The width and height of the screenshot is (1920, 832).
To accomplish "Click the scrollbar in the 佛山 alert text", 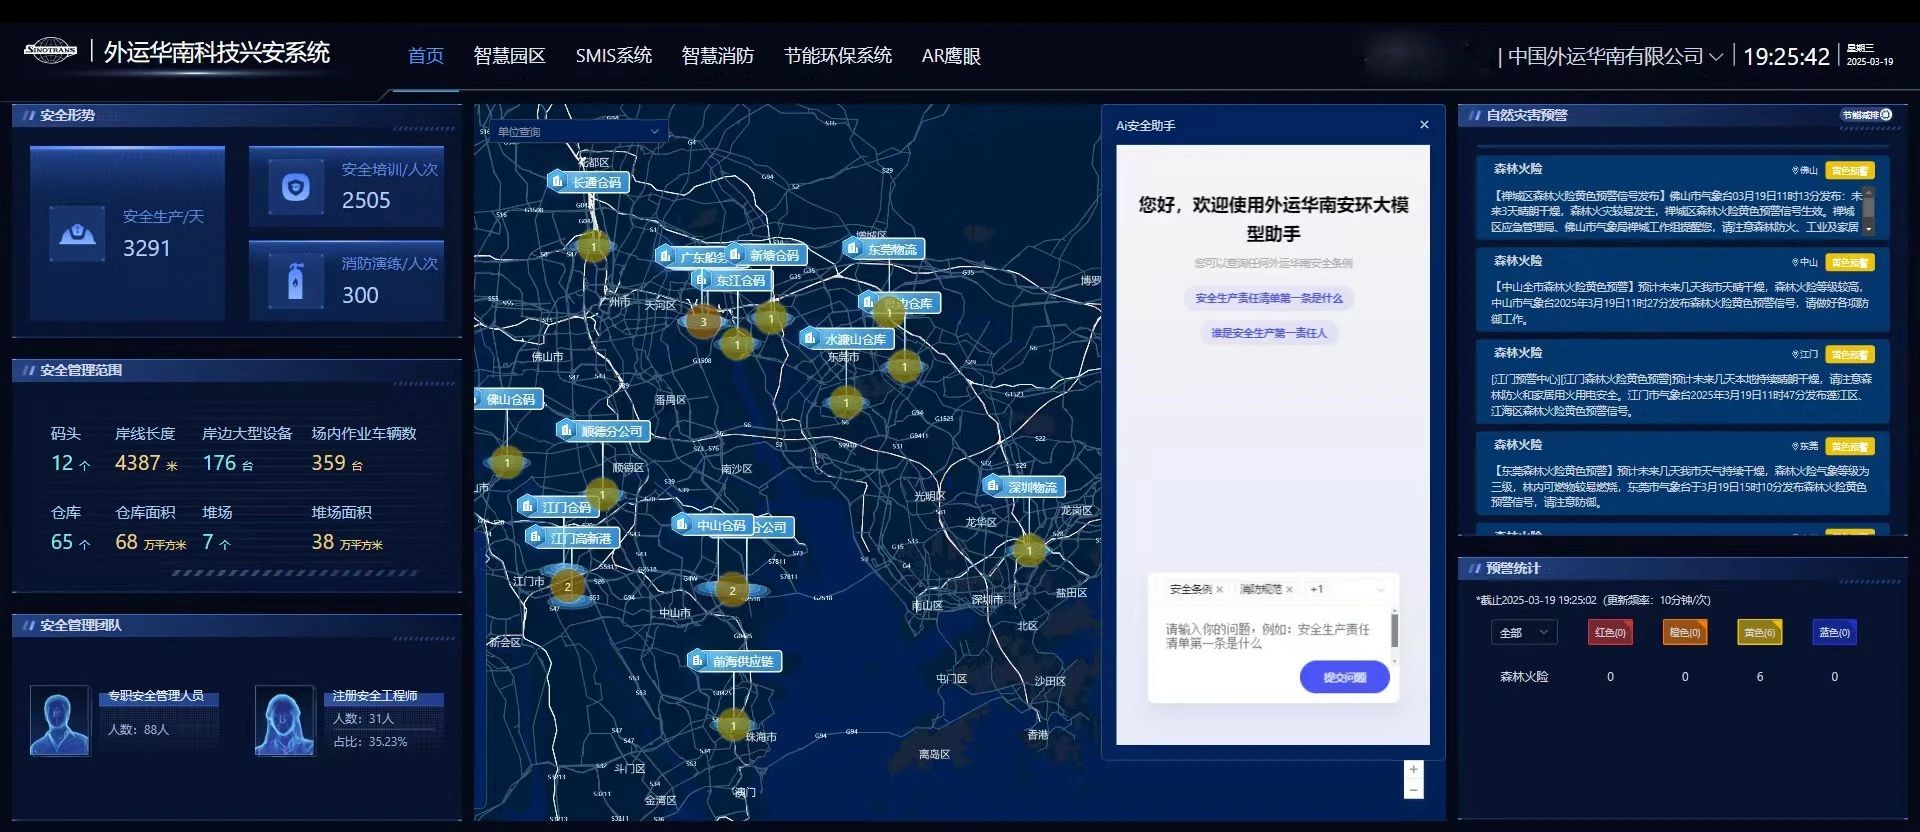I will click(1868, 211).
